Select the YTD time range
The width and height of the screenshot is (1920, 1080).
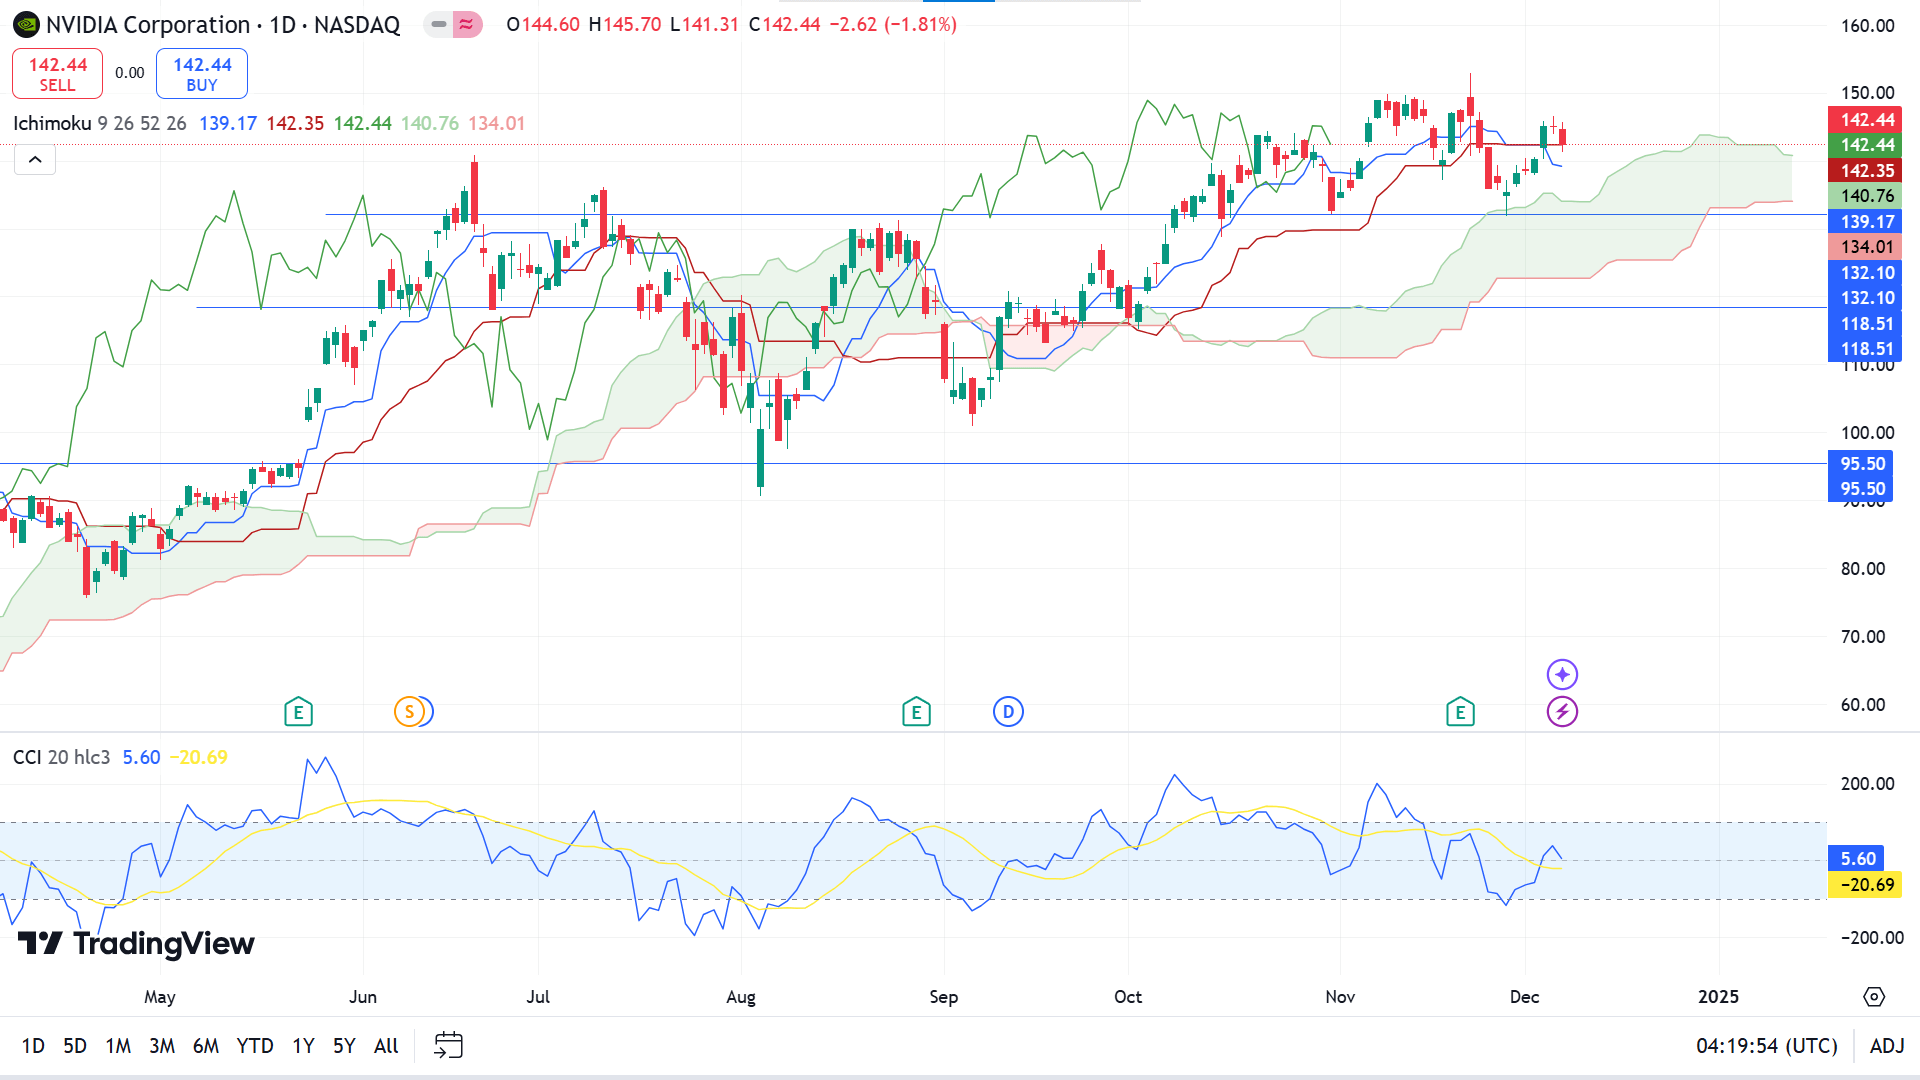click(x=255, y=1046)
